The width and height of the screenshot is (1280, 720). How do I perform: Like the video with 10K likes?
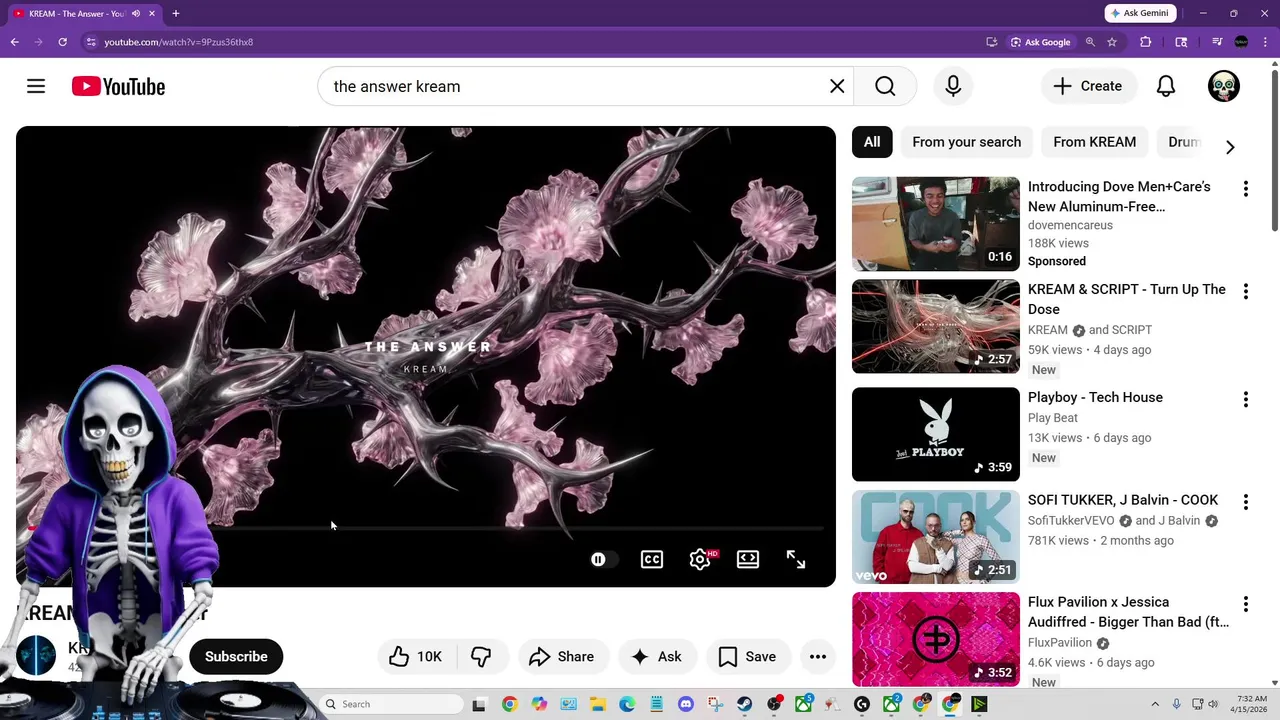pos(416,657)
